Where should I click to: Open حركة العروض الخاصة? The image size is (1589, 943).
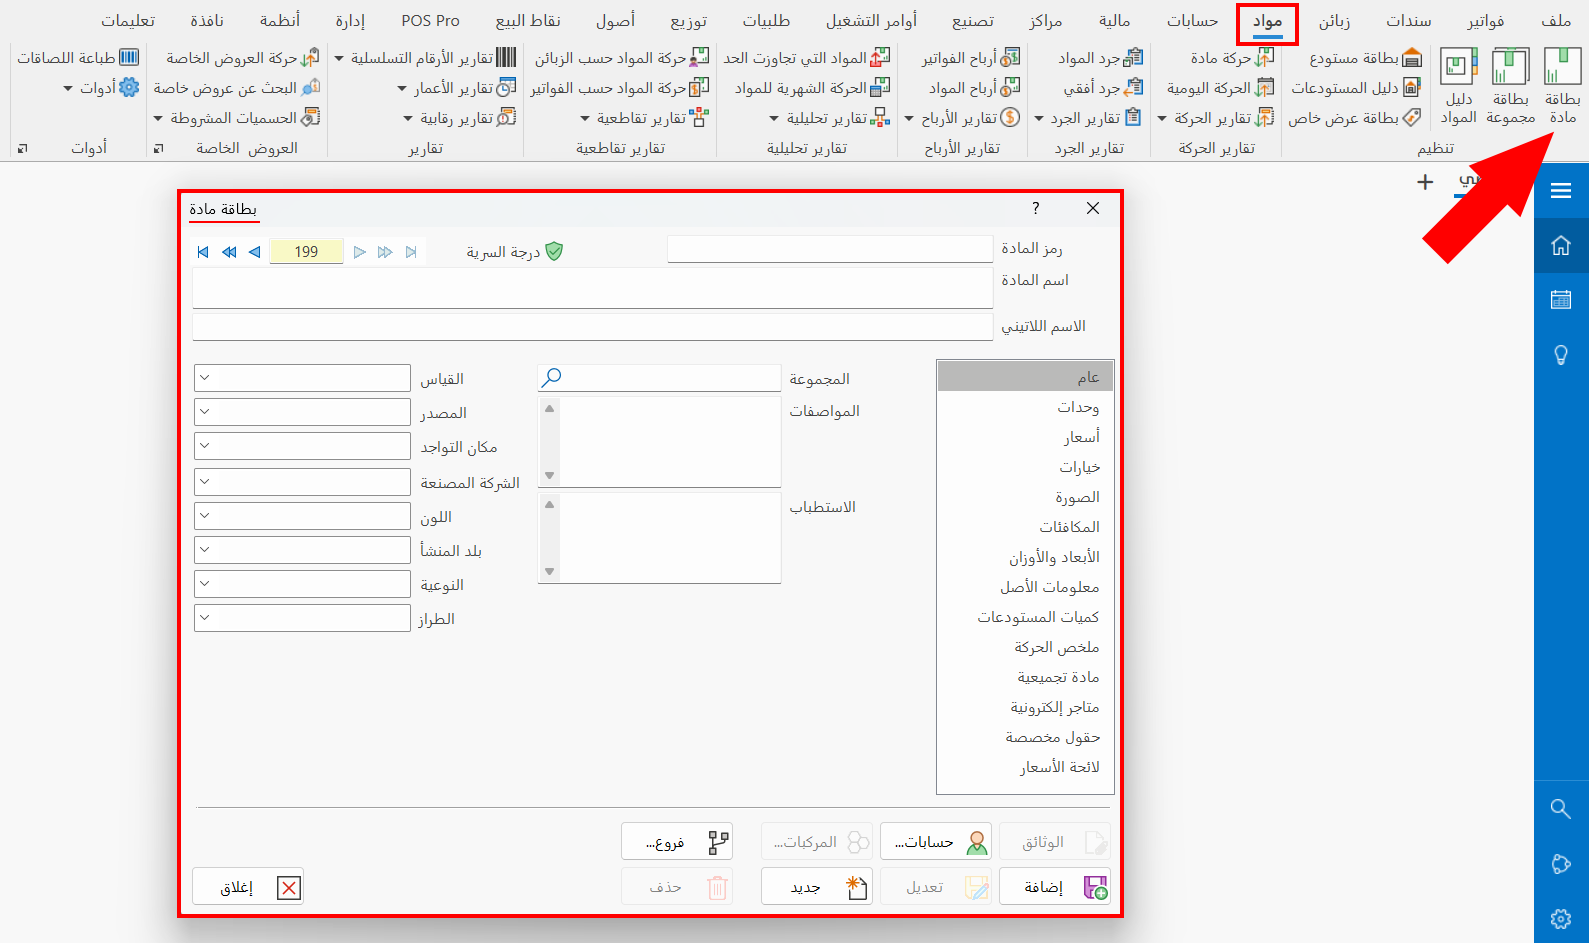coord(243,58)
